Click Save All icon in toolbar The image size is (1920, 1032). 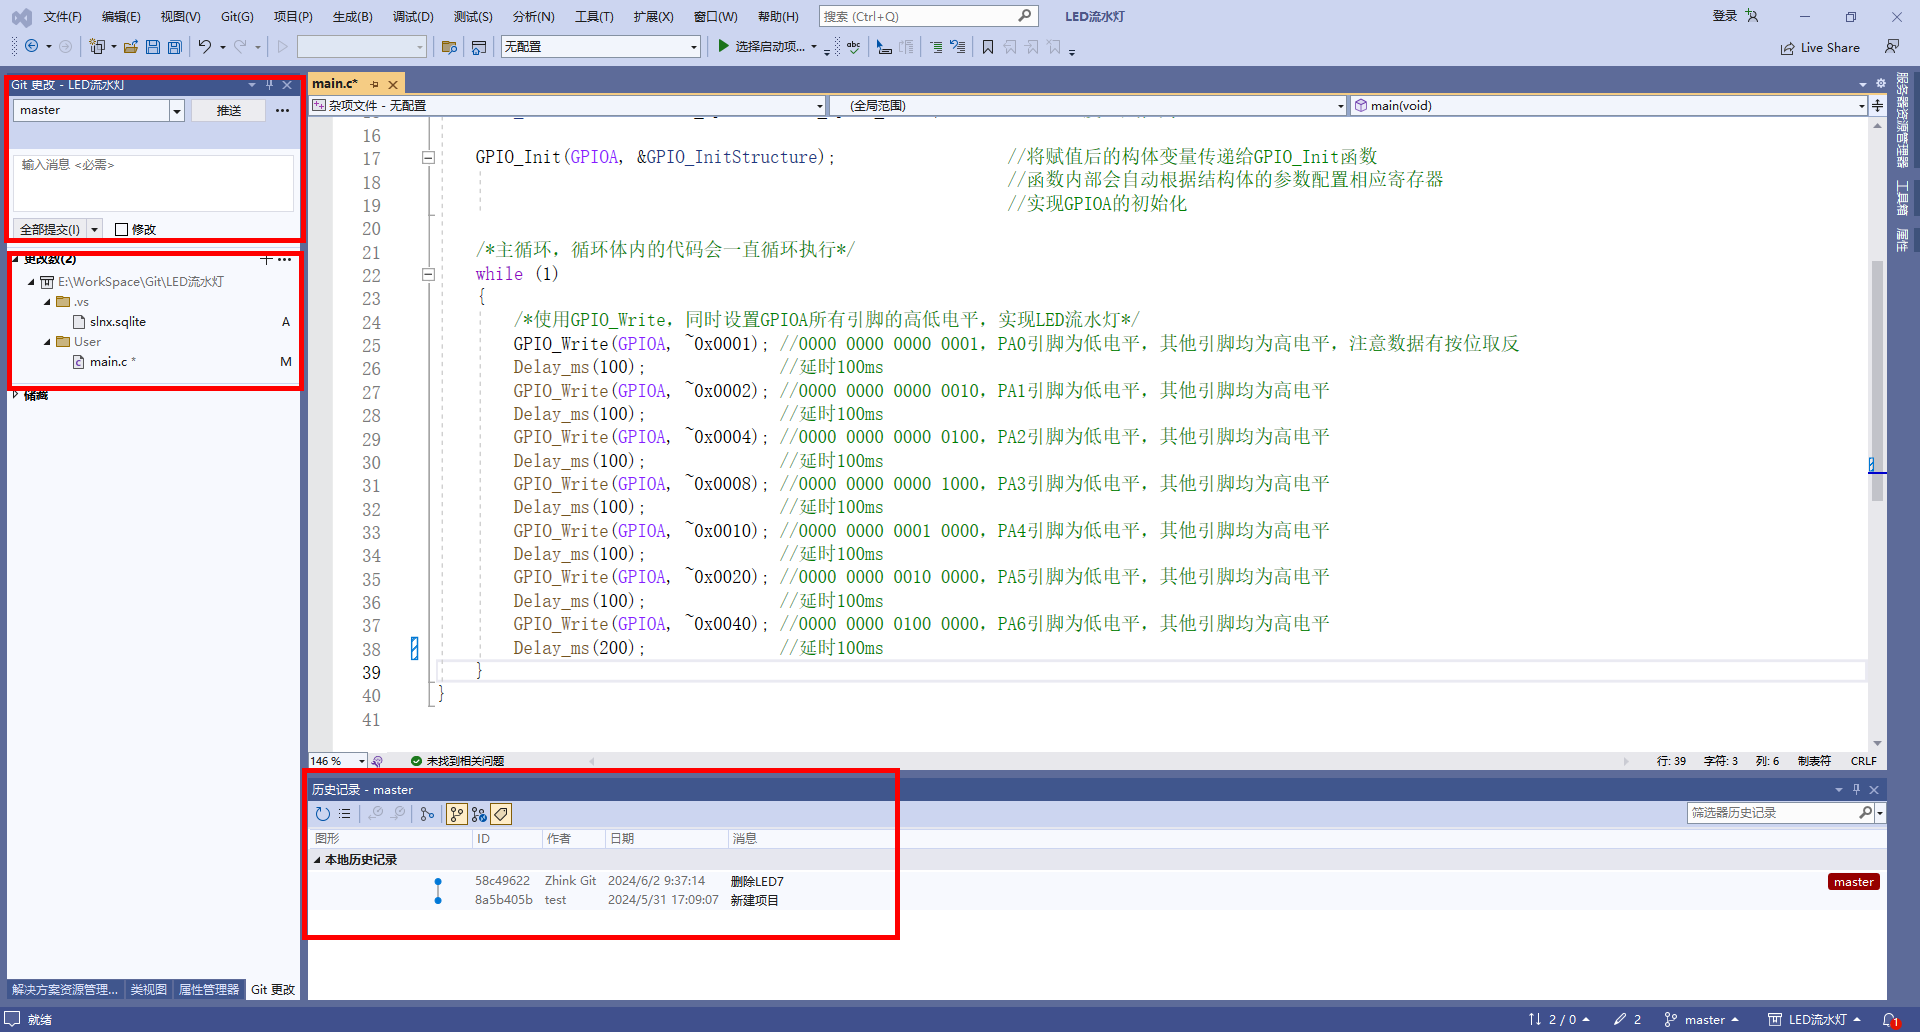[x=175, y=47]
